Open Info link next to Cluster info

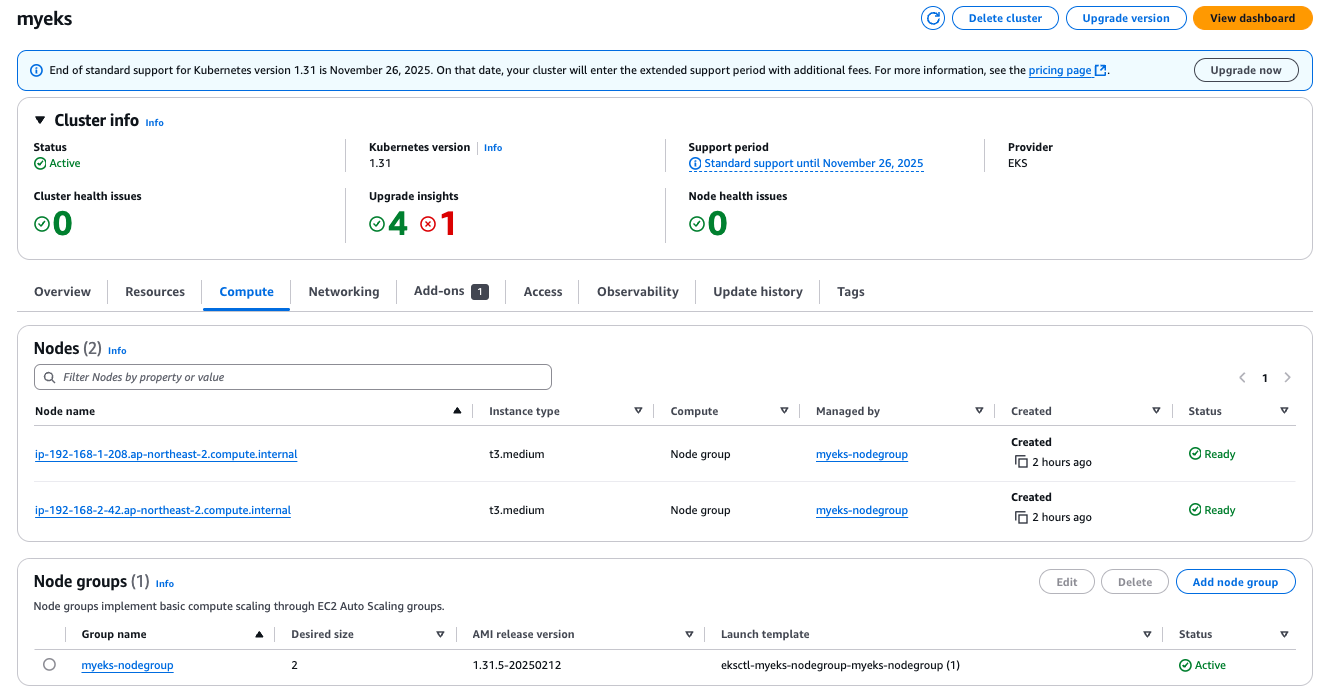point(154,122)
